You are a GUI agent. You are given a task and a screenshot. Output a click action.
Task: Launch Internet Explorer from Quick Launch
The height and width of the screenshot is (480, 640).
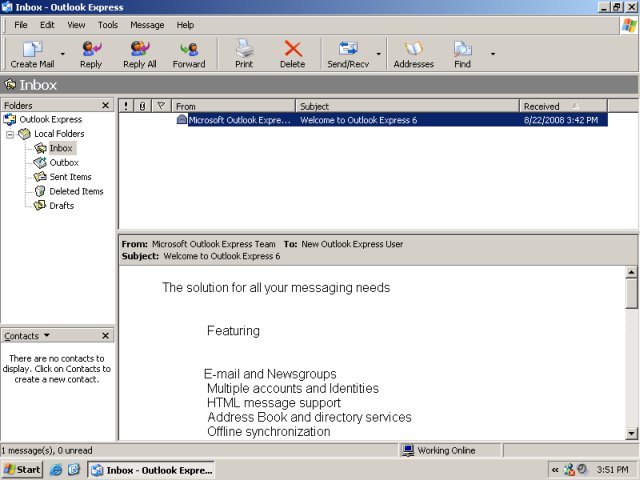(56, 470)
